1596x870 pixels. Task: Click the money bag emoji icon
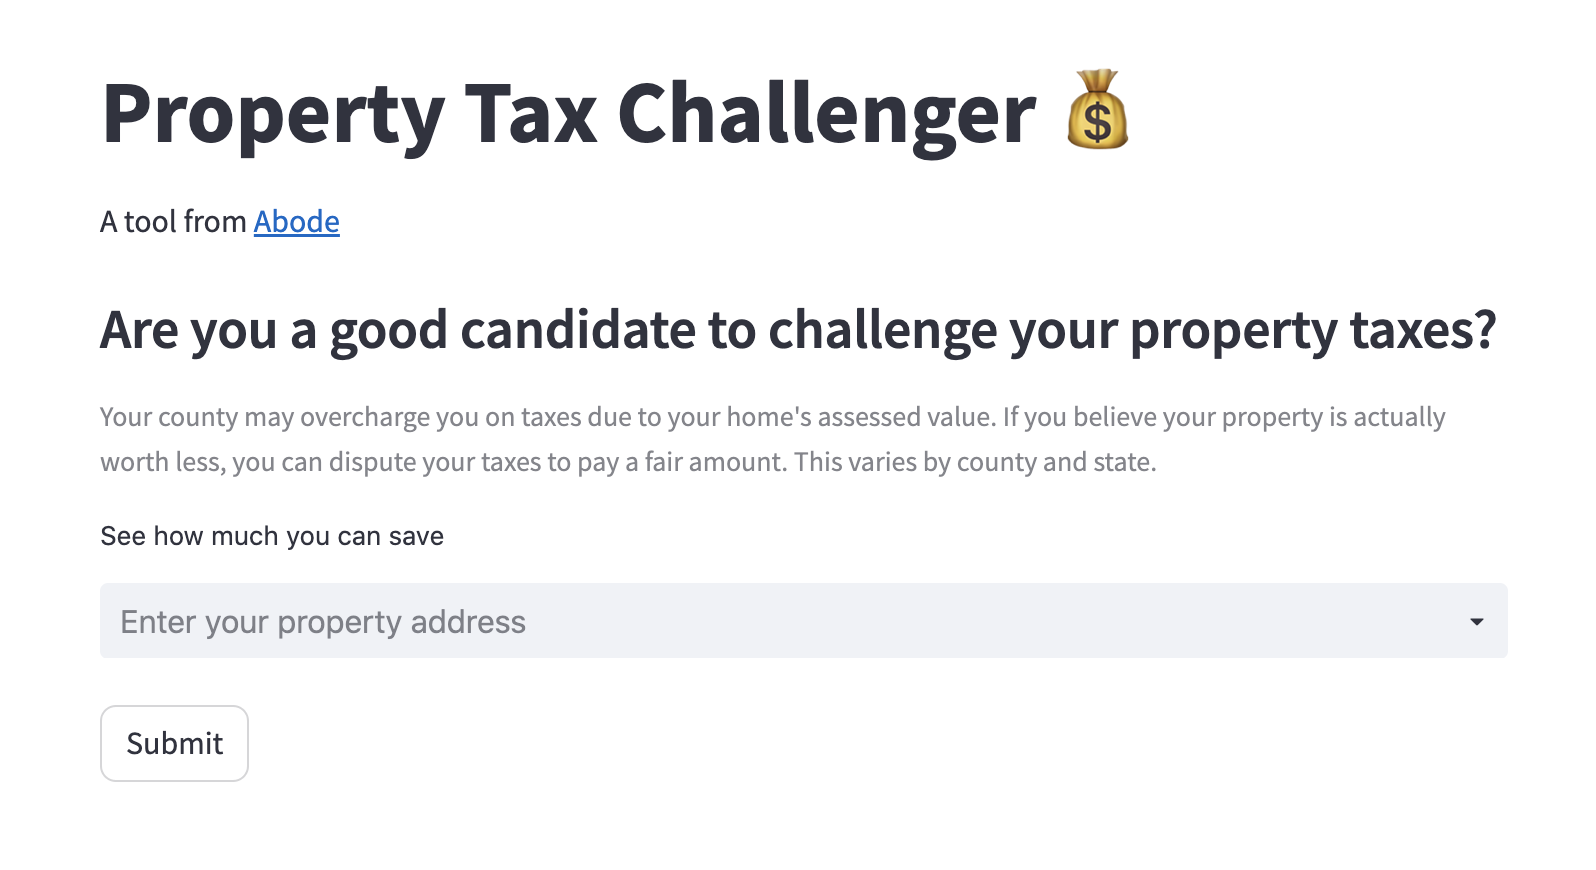click(1097, 110)
